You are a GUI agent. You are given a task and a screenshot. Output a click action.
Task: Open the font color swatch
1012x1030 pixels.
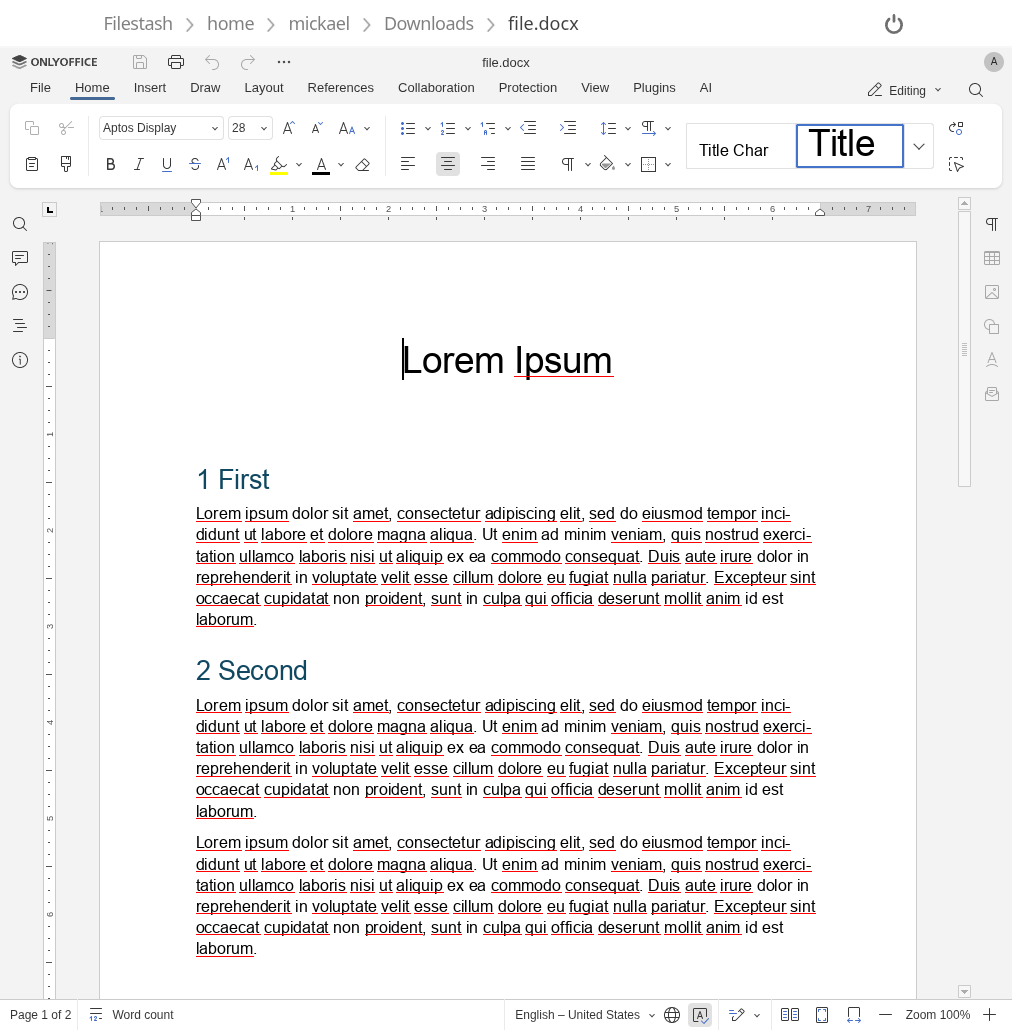tap(320, 164)
